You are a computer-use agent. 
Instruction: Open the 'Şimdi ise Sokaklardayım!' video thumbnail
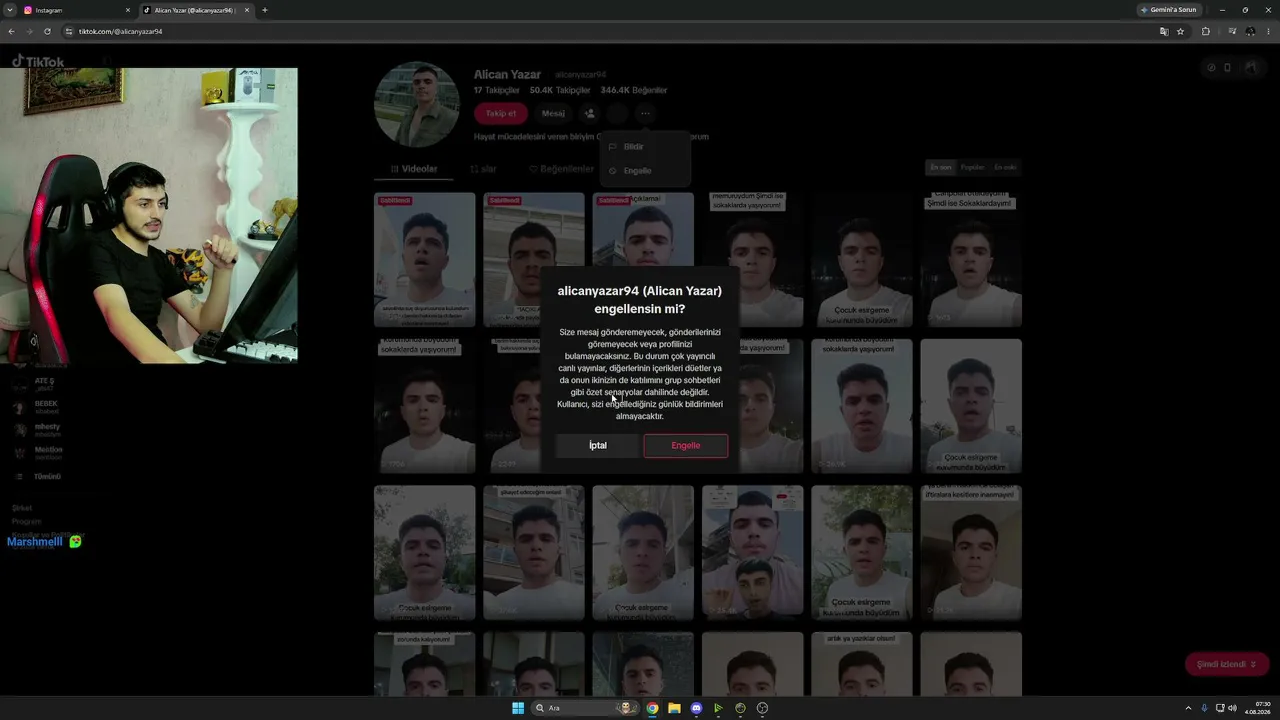[971, 260]
